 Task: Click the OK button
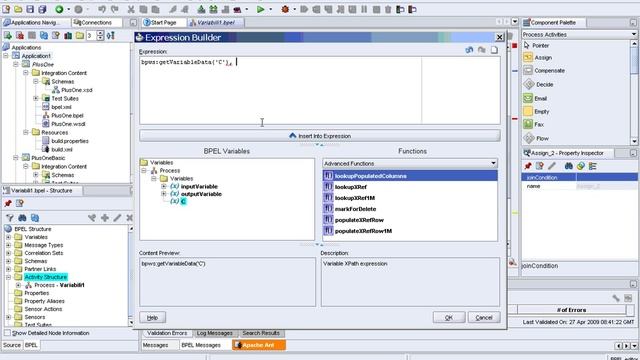coord(449,318)
